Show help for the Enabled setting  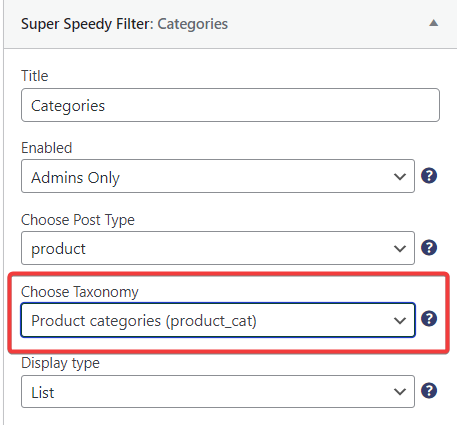429,176
